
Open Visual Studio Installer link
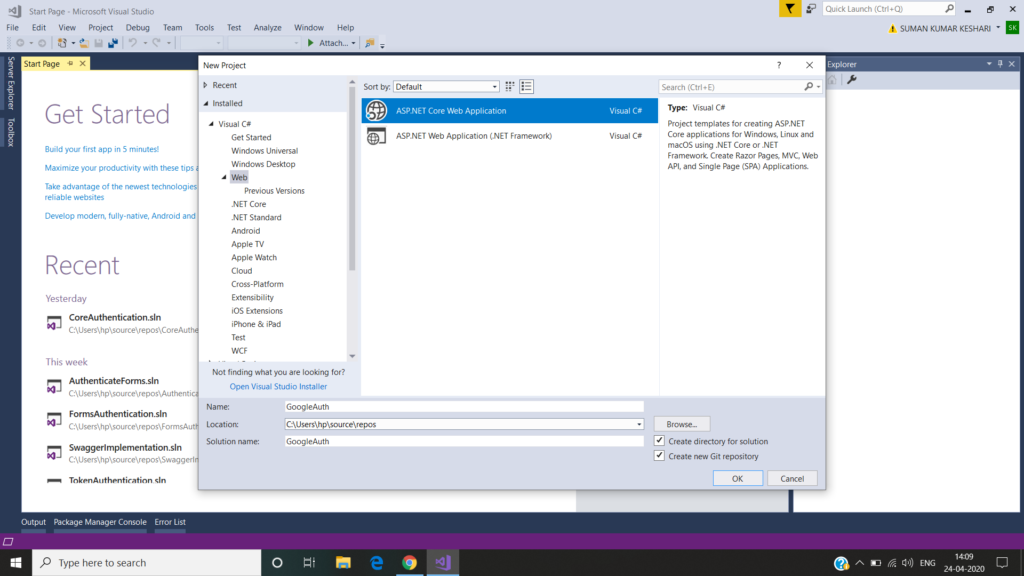point(278,387)
